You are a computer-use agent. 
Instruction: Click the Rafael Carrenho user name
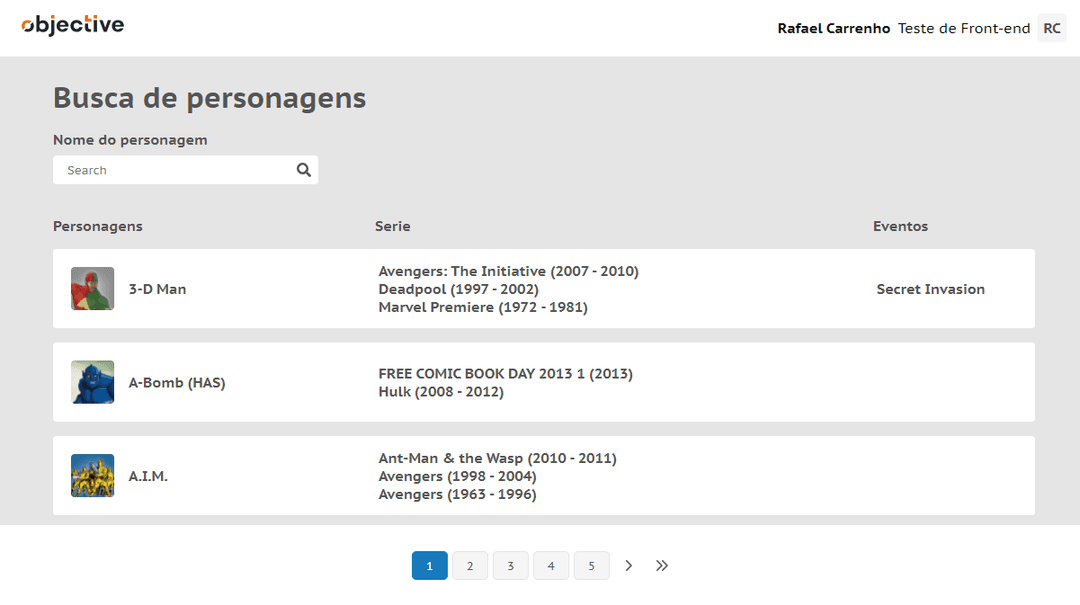pos(833,28)
